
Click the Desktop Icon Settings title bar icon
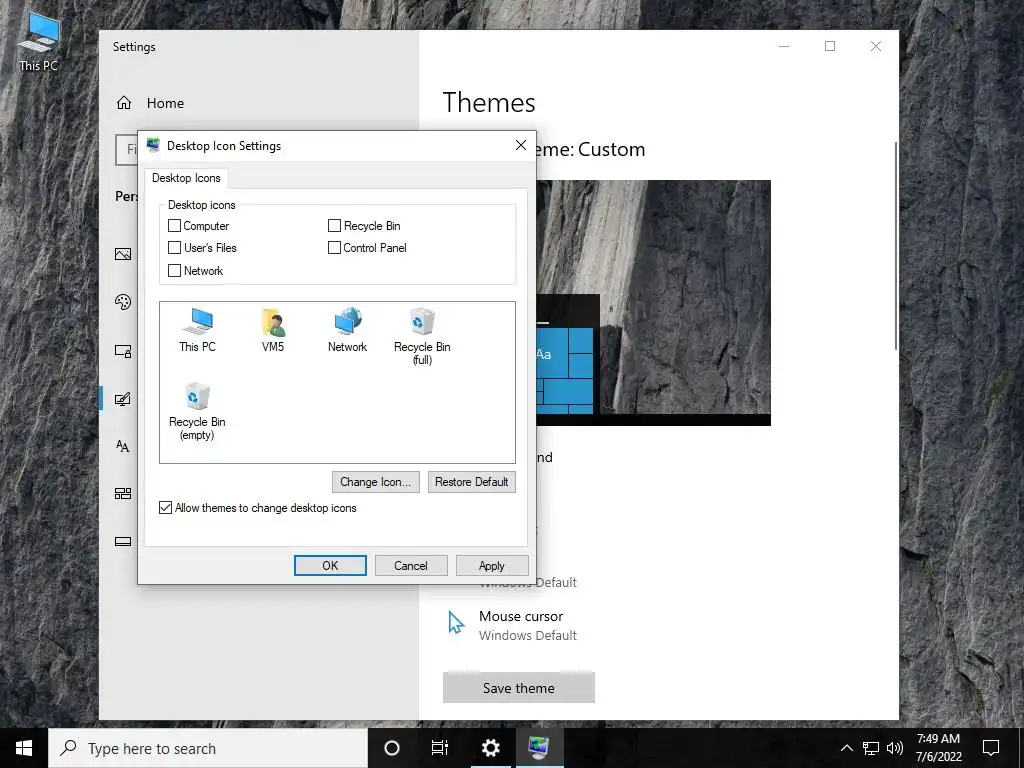(x=153, y=145)
